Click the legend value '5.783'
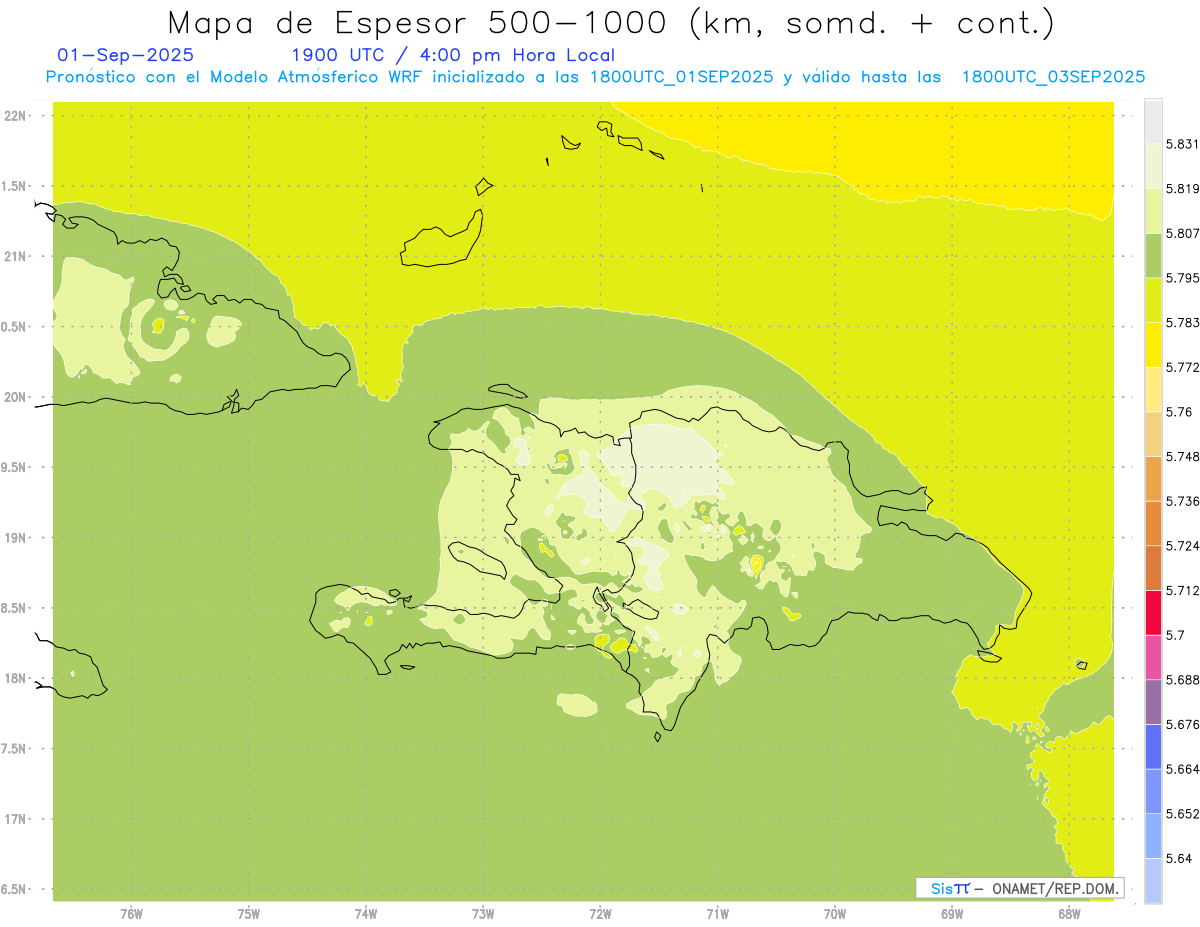Screen dimensions: 1200x927 pos(1183,322)
